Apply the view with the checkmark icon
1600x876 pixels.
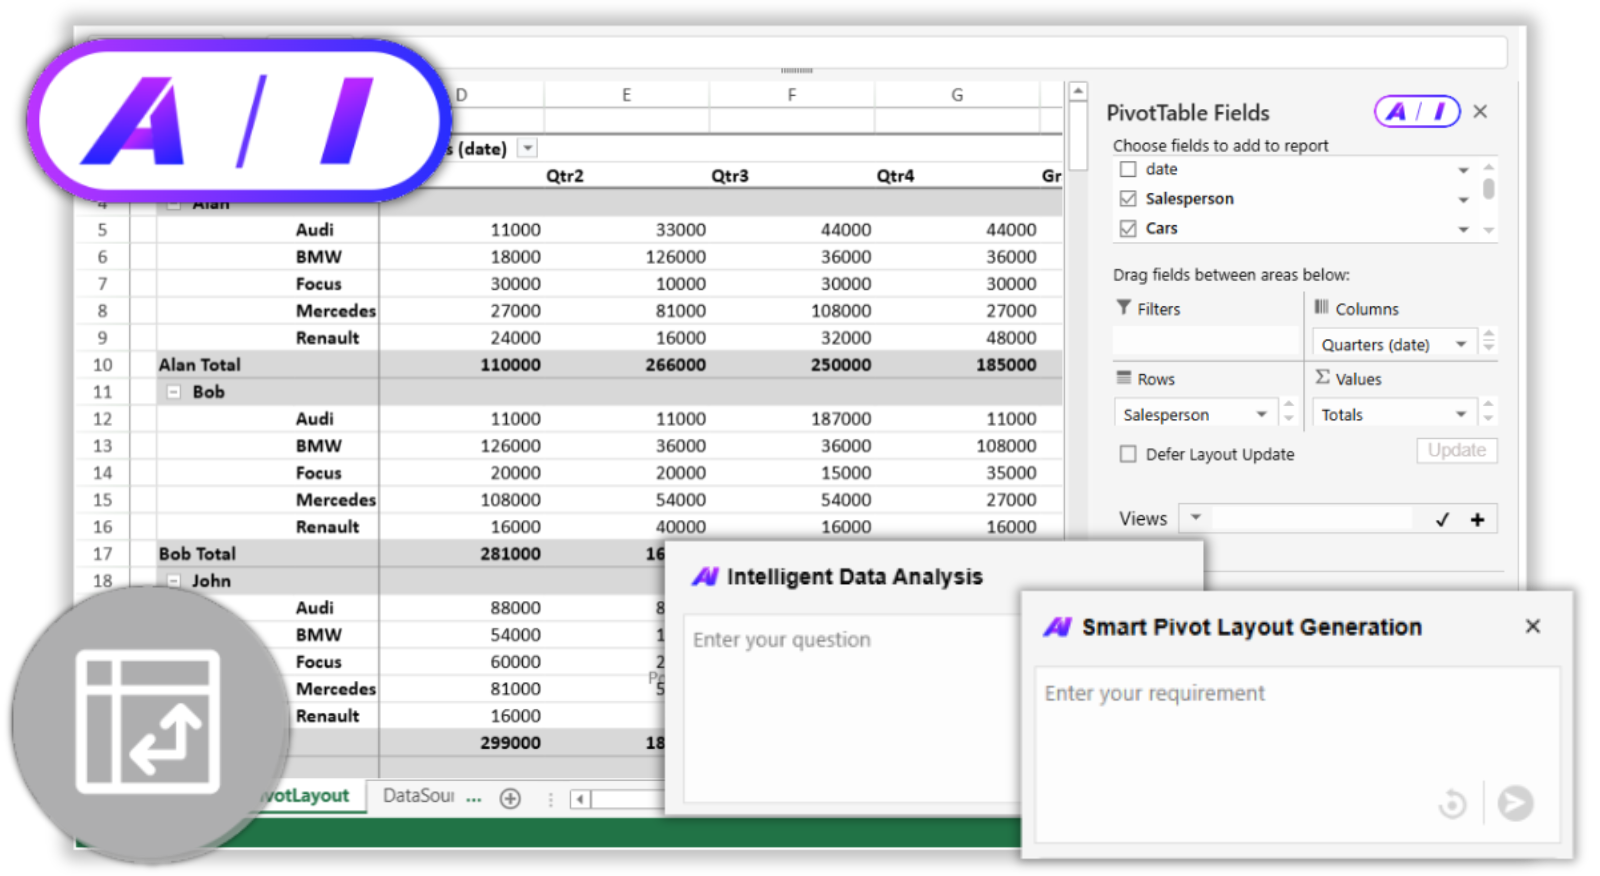tap(1442, 519)
